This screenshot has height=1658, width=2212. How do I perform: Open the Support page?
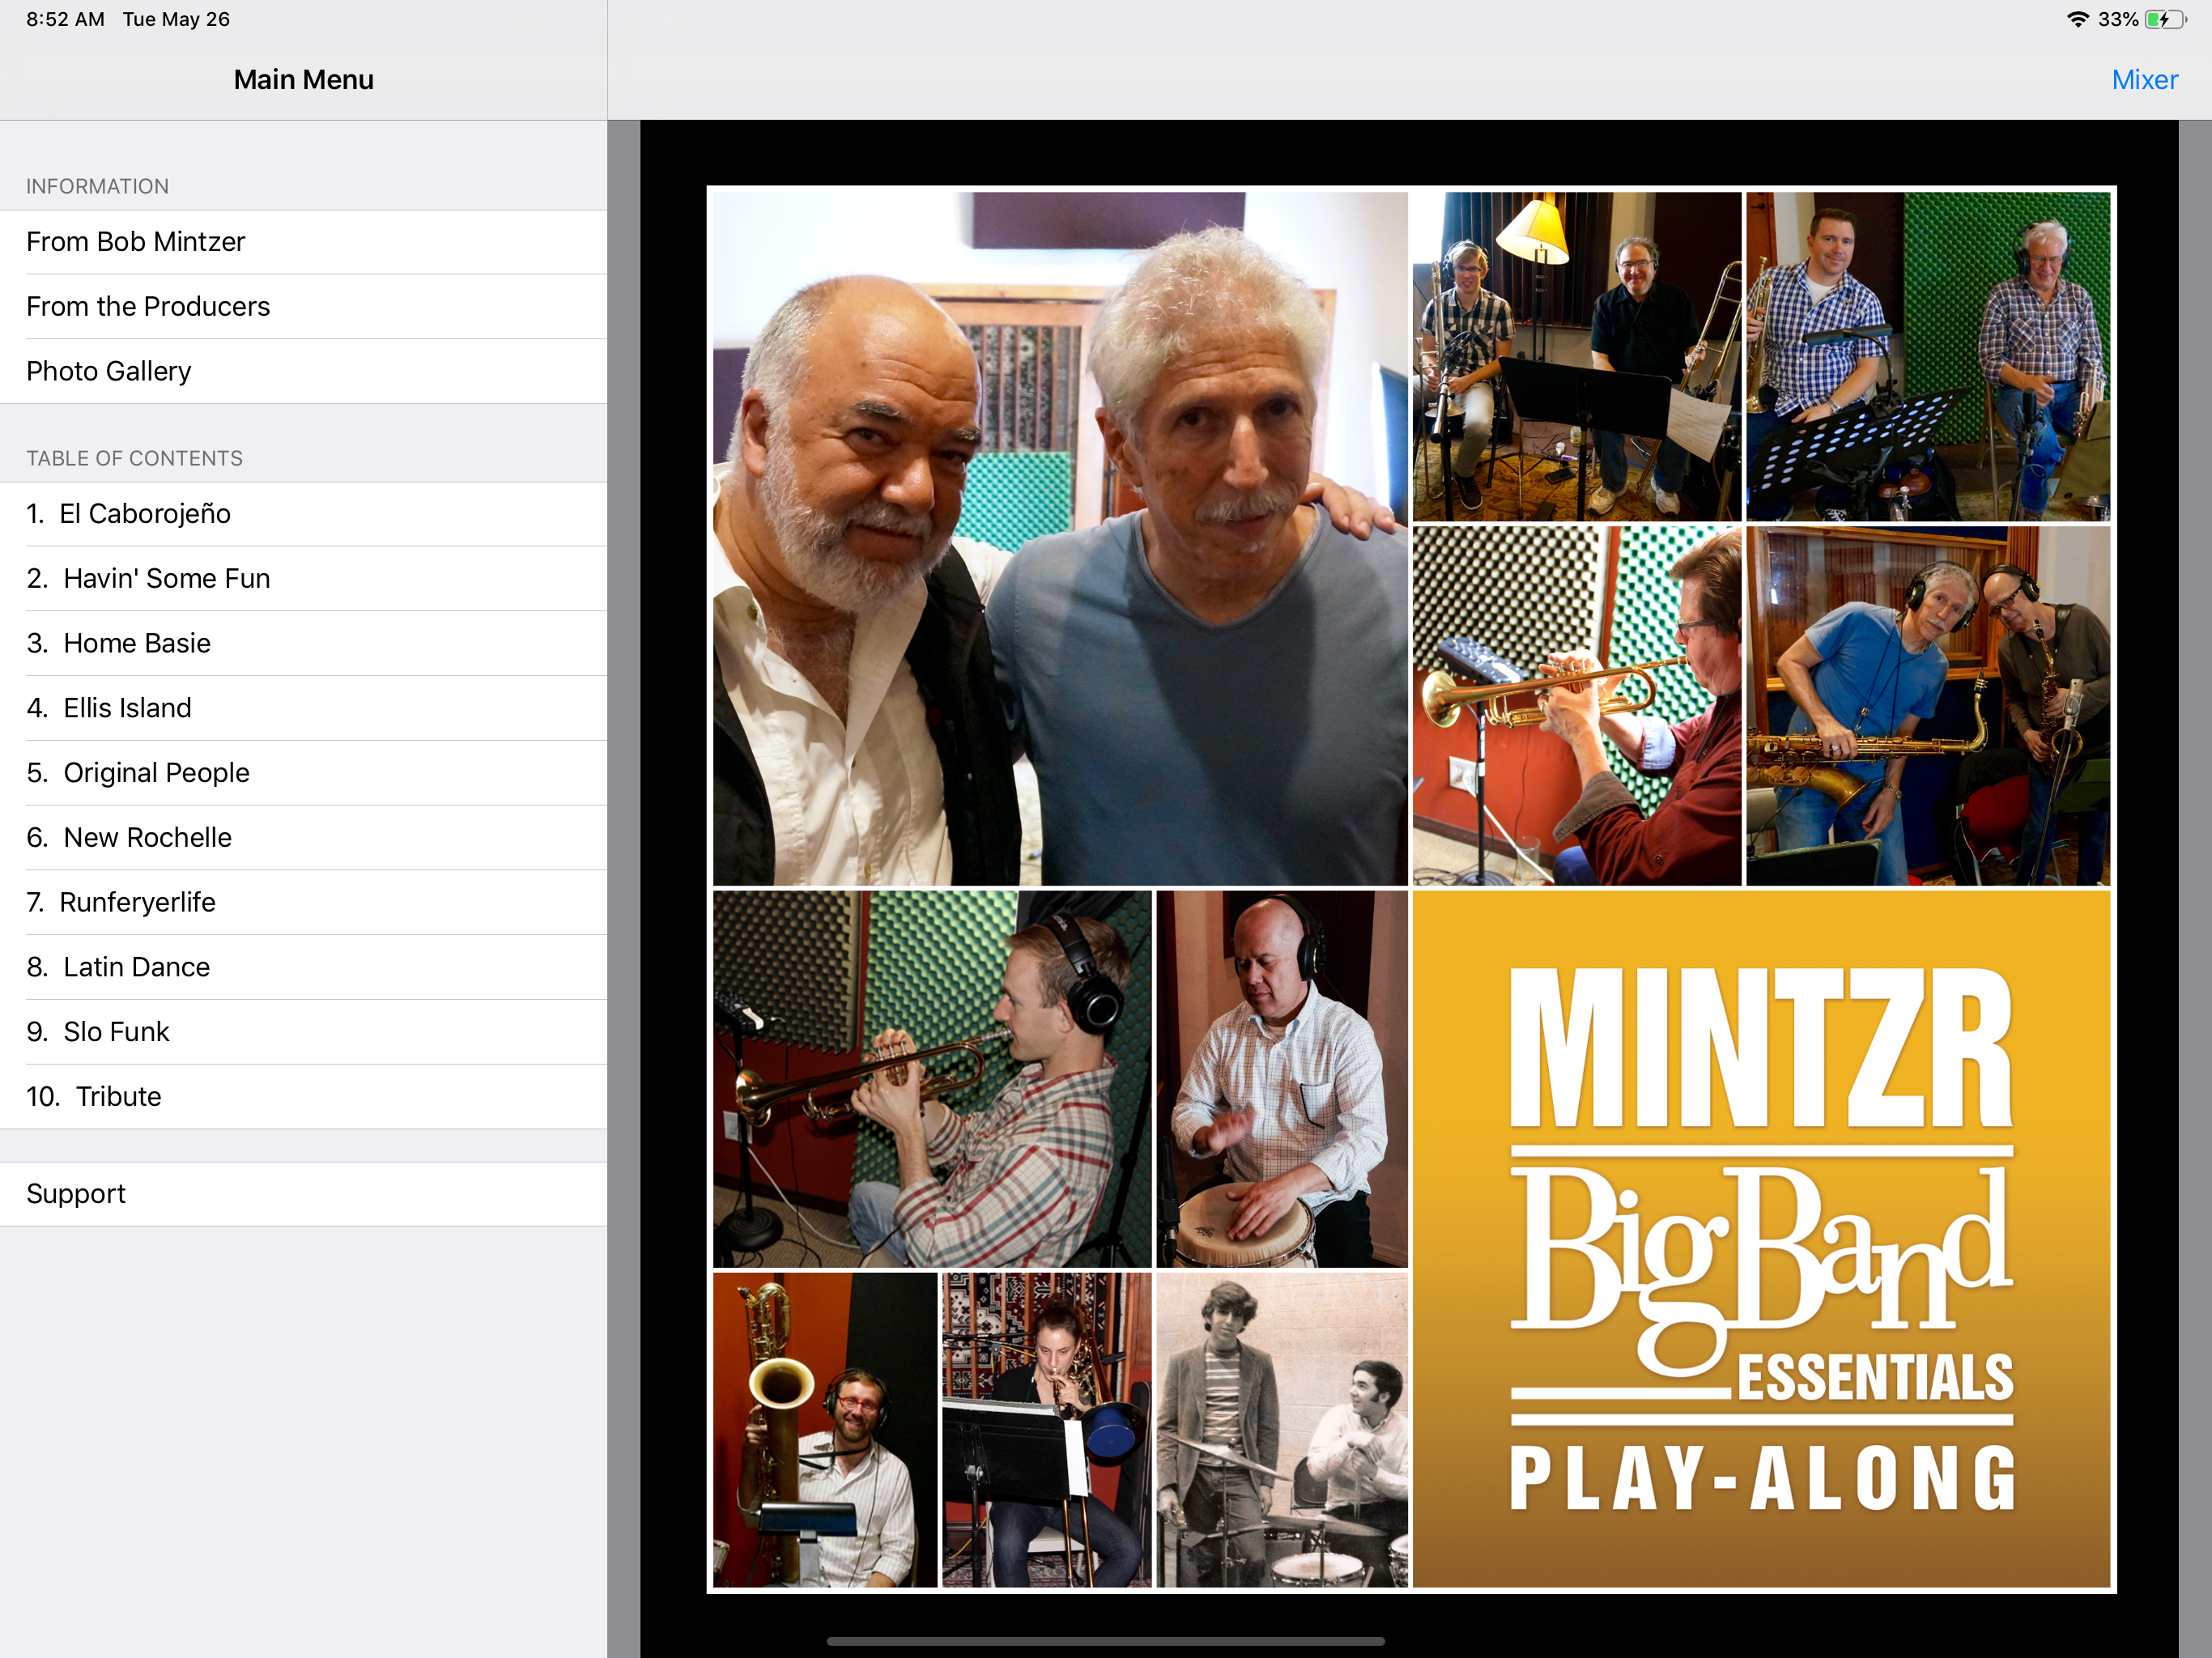pyautogui.click(x=303, y=1194)
